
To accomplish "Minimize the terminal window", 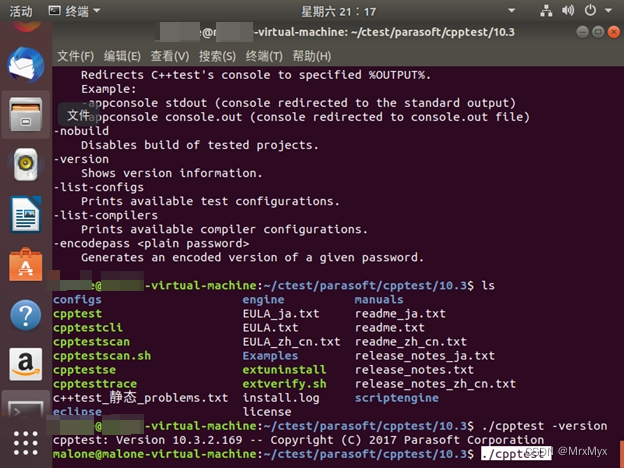I will [x=583, y=32].
